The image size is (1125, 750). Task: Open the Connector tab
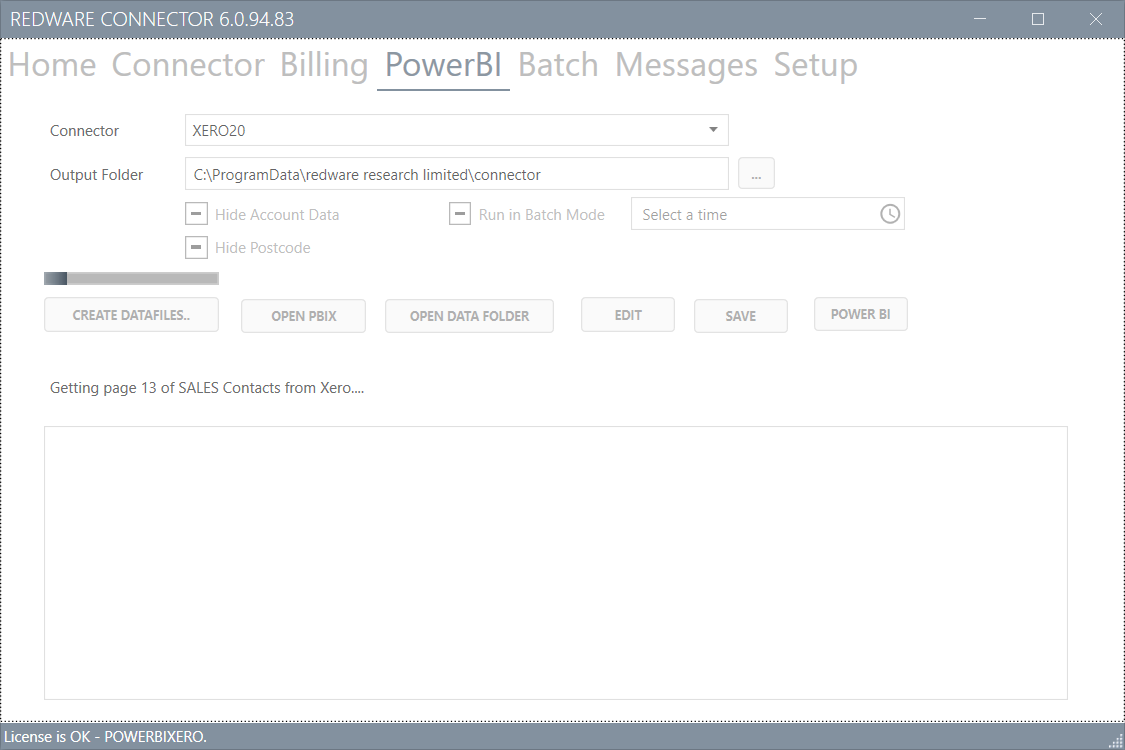188,65
